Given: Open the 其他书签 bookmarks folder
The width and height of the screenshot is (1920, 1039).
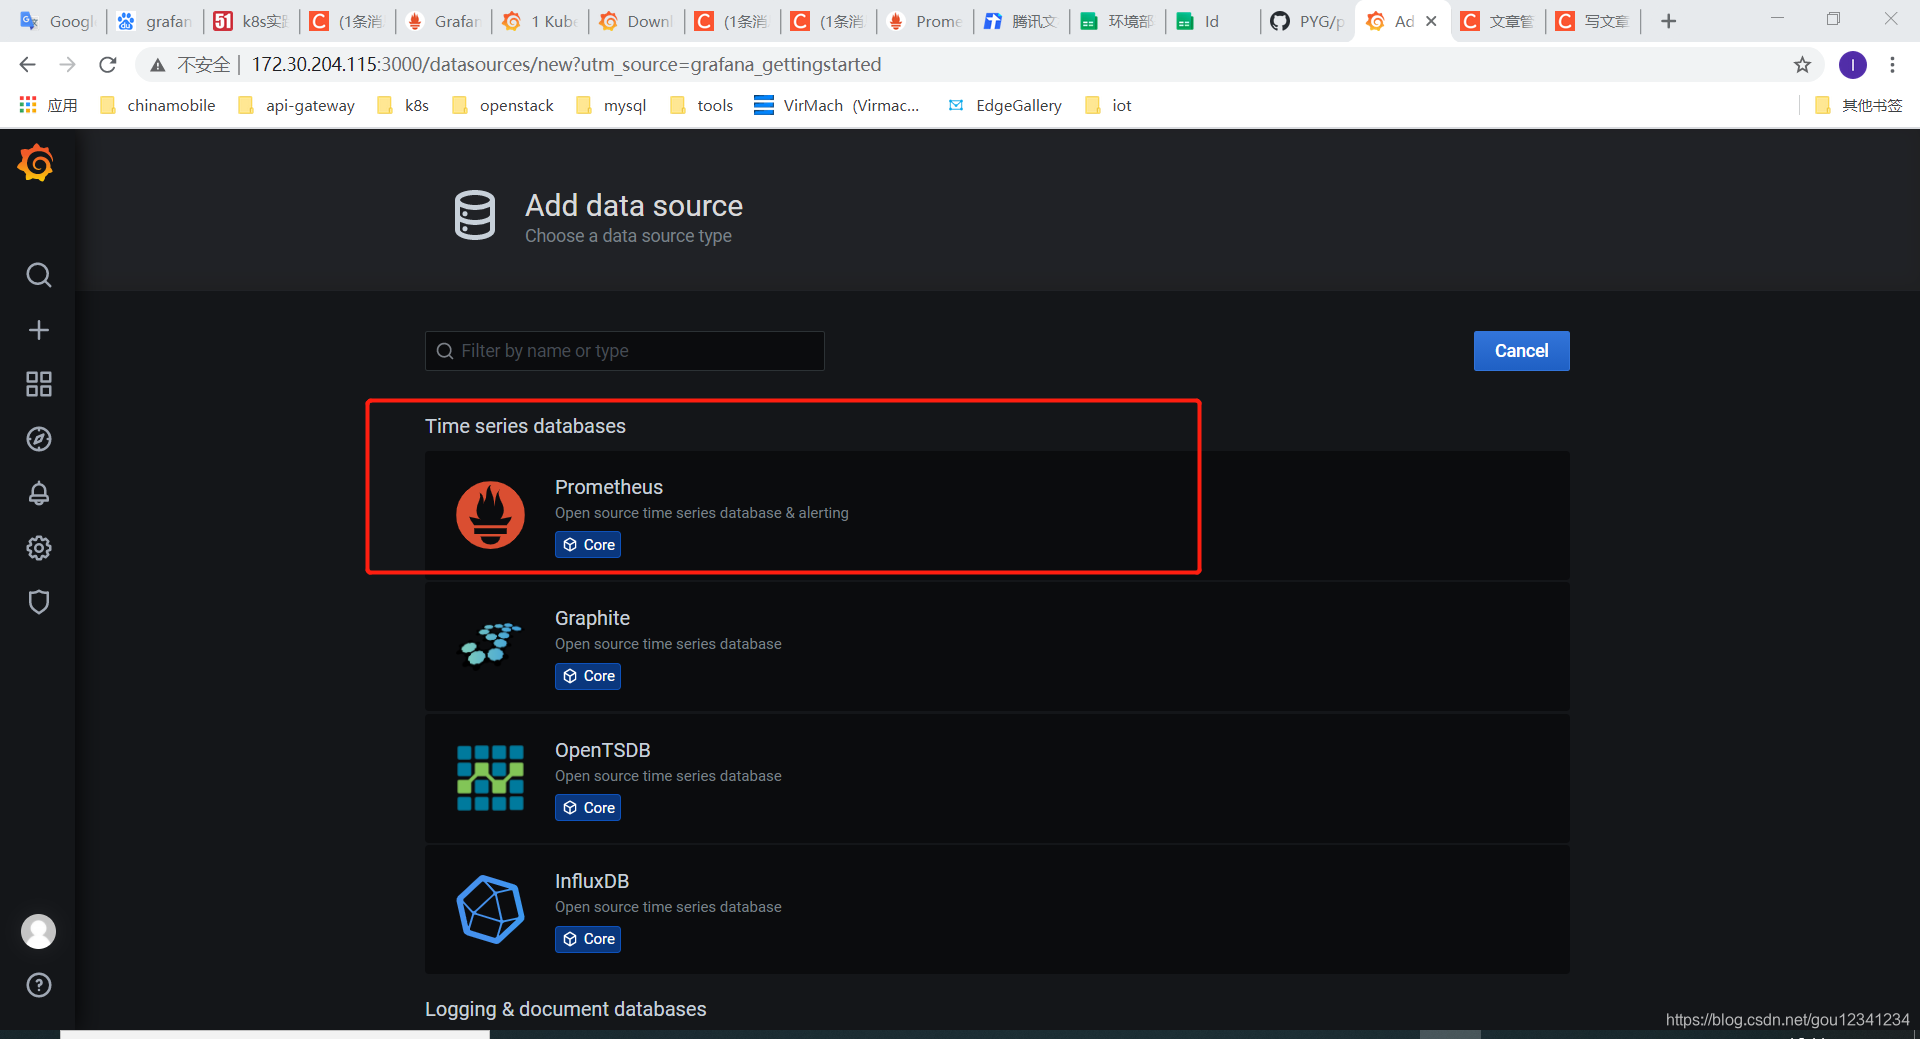Looking at the screenshot, I should point(1858,105).
